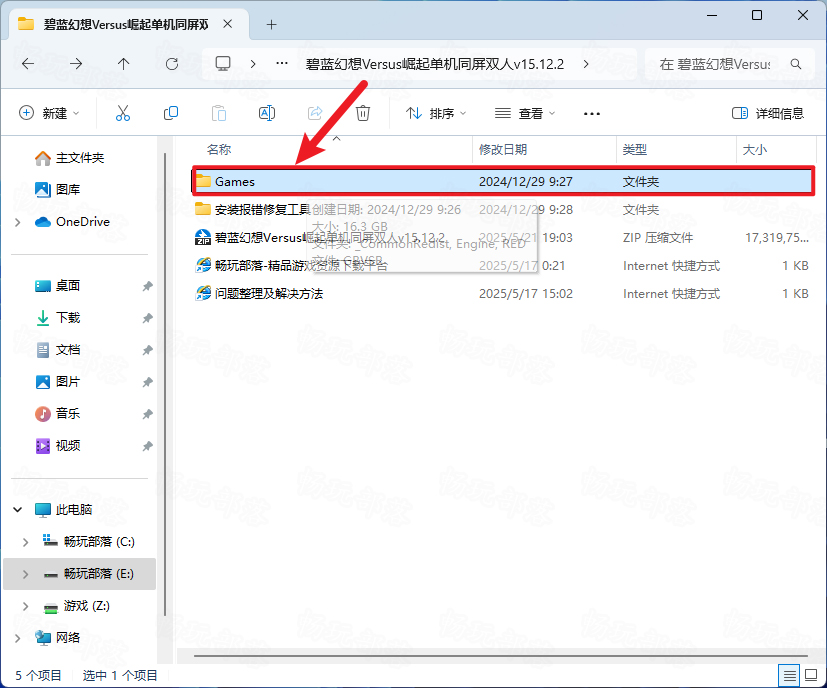Switch to details list view in status bar
Image resolution: width=827 pixels, height=688 pixels.
coord(789,675)
